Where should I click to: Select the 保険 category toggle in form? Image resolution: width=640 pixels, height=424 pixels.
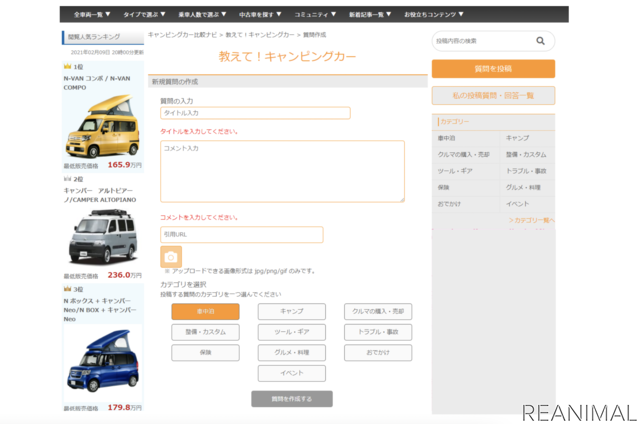[x=205, y=353]
